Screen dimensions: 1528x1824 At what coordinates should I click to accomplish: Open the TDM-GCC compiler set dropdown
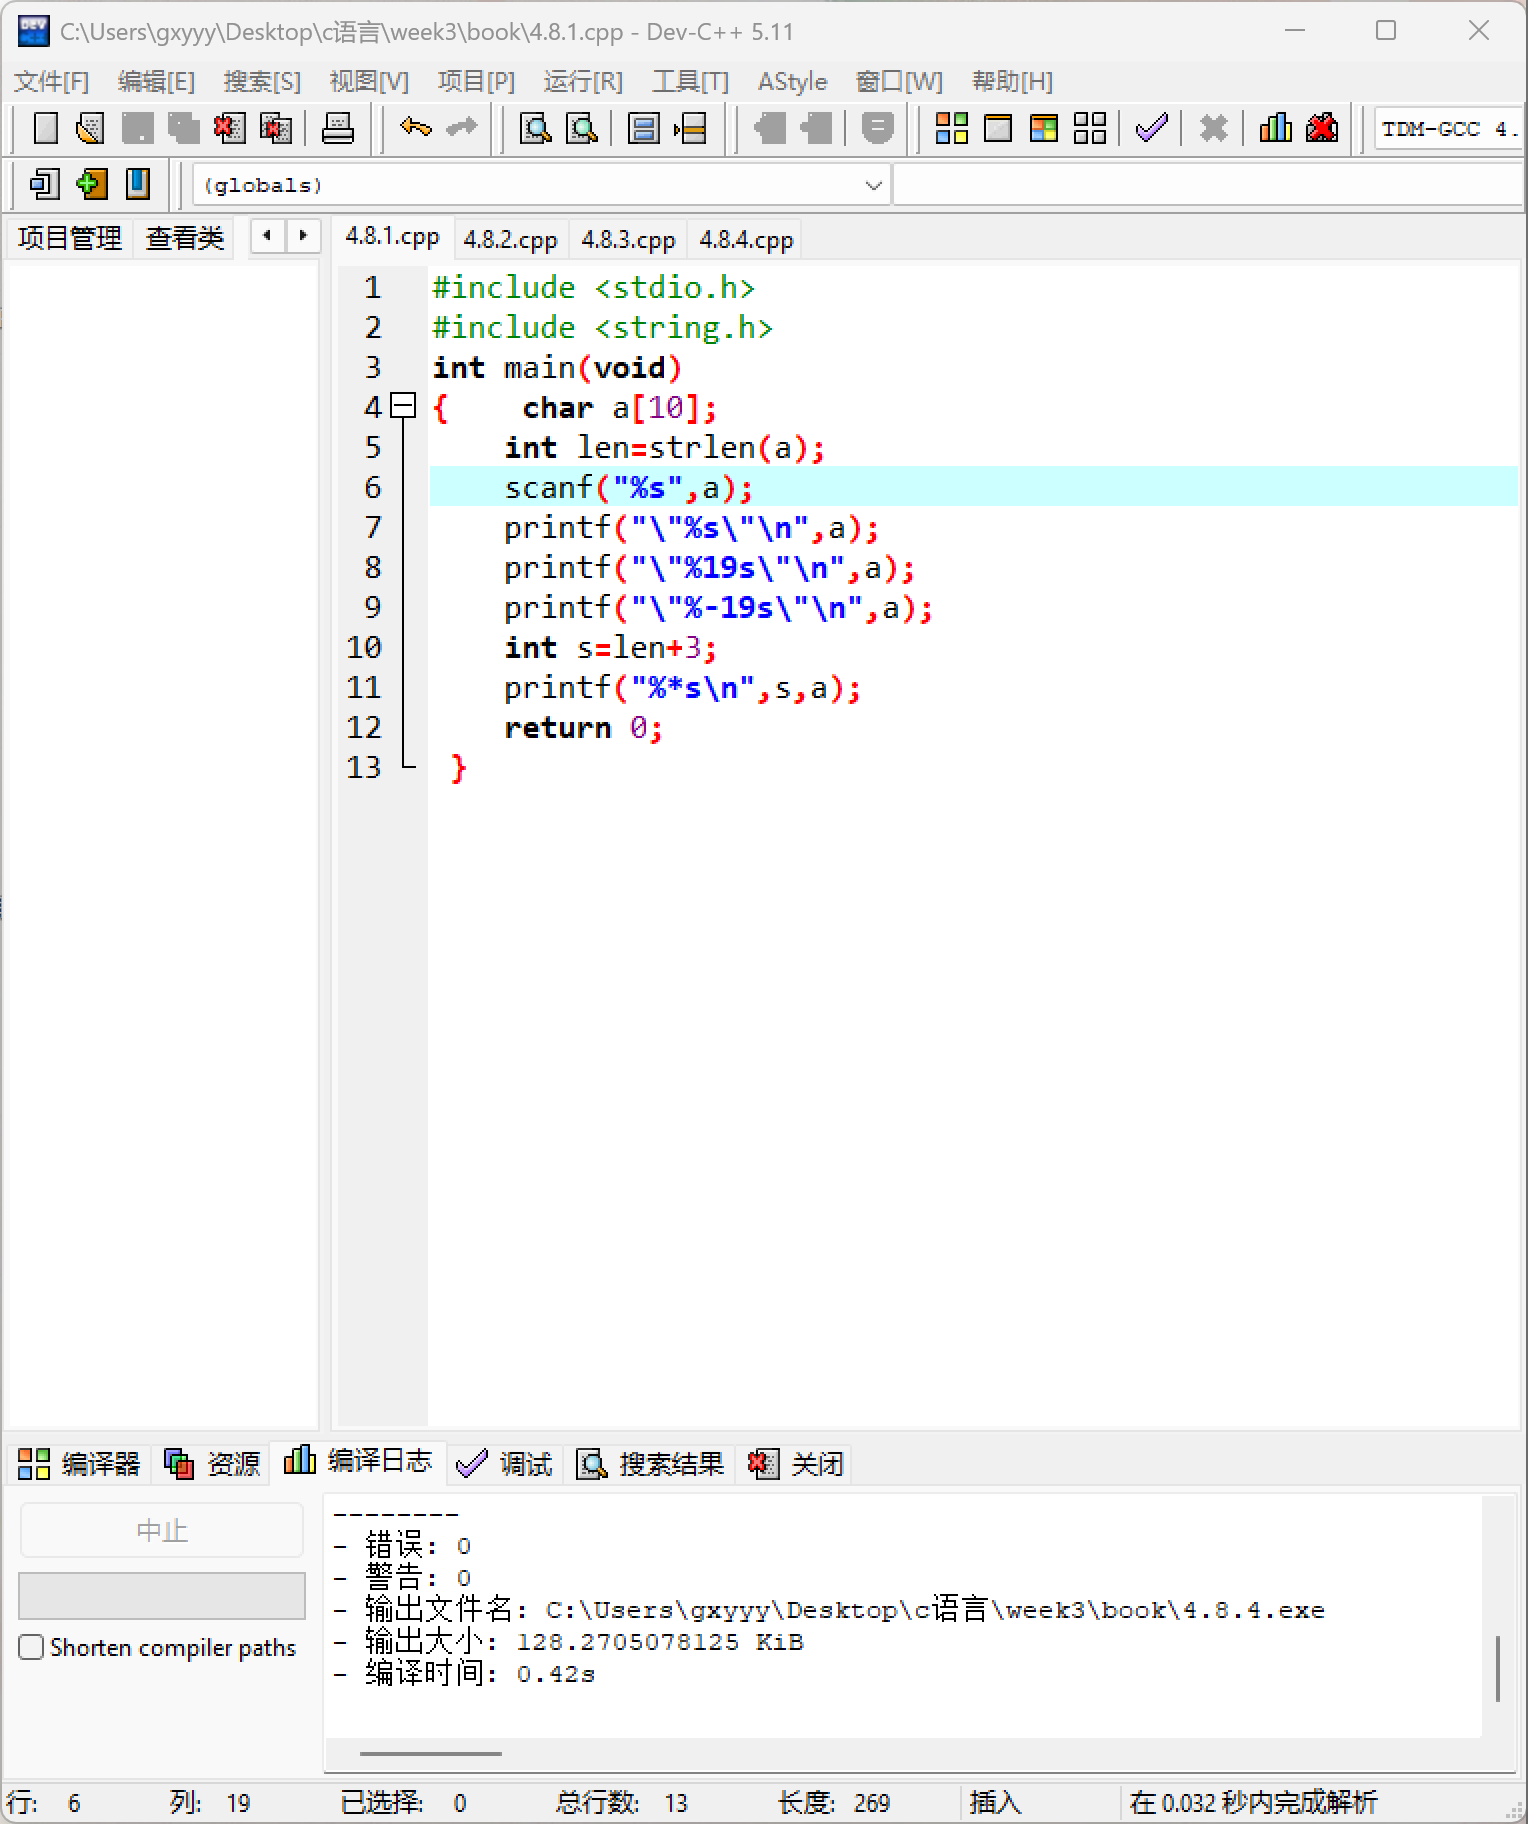point(1448,129)
